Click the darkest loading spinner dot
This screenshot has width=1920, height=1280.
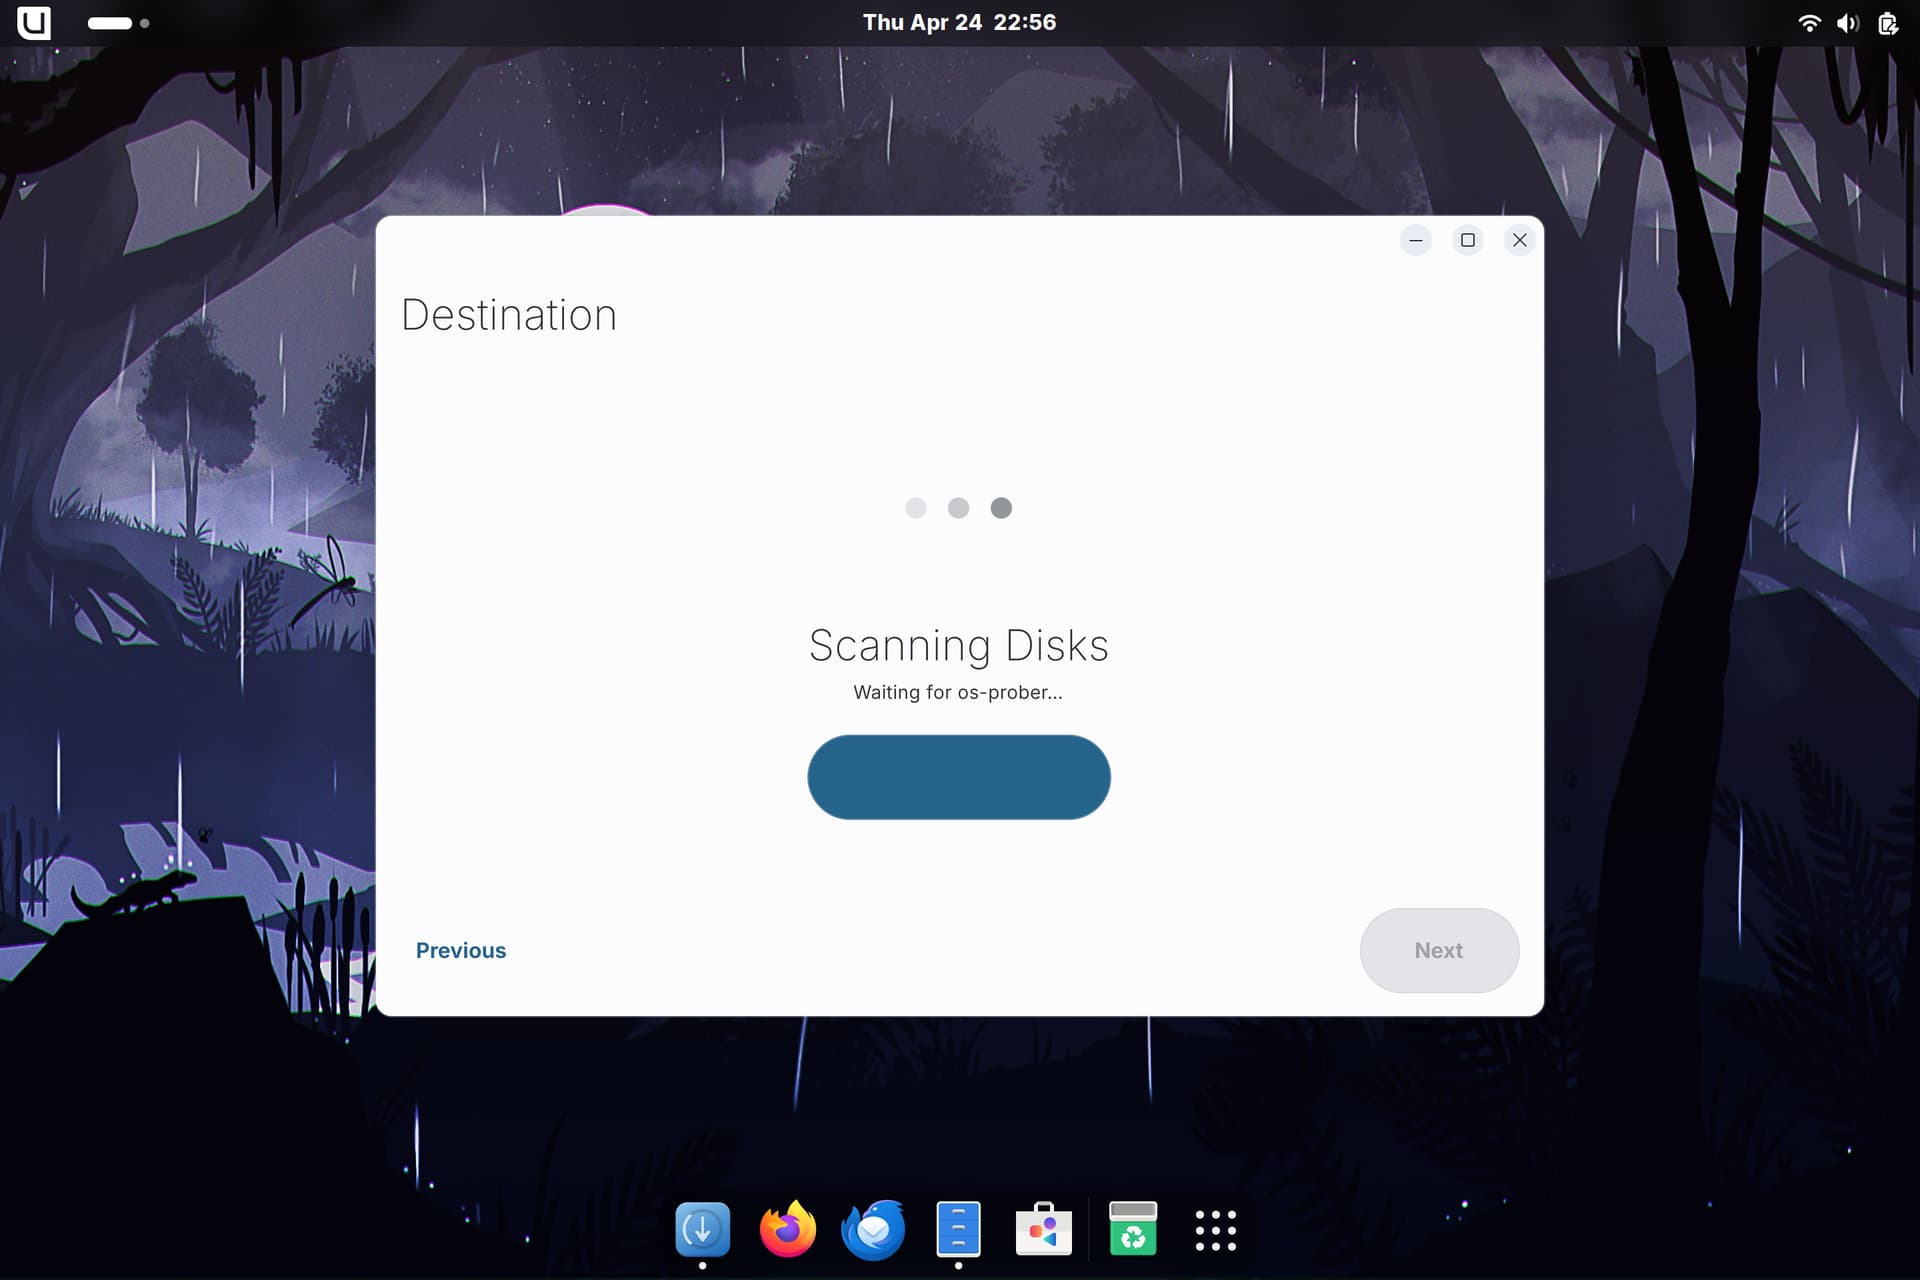click(x=1001, y=508)
